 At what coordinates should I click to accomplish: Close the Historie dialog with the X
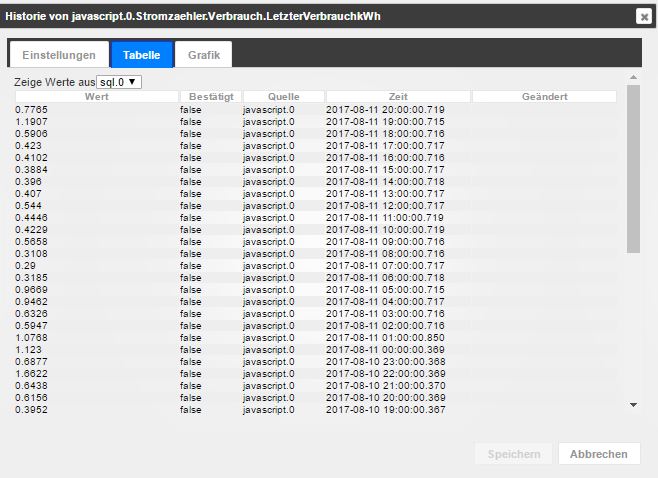coord(644,16)
